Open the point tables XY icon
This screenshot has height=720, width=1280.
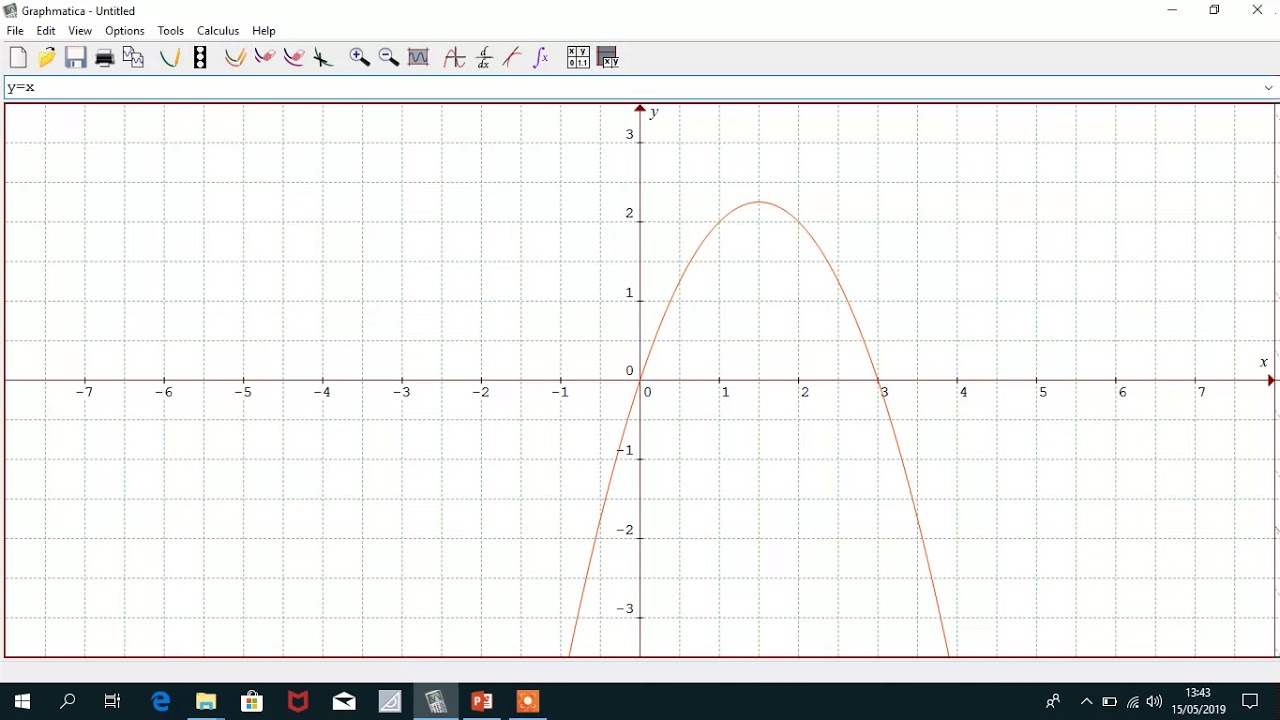[x=578, y=58]
